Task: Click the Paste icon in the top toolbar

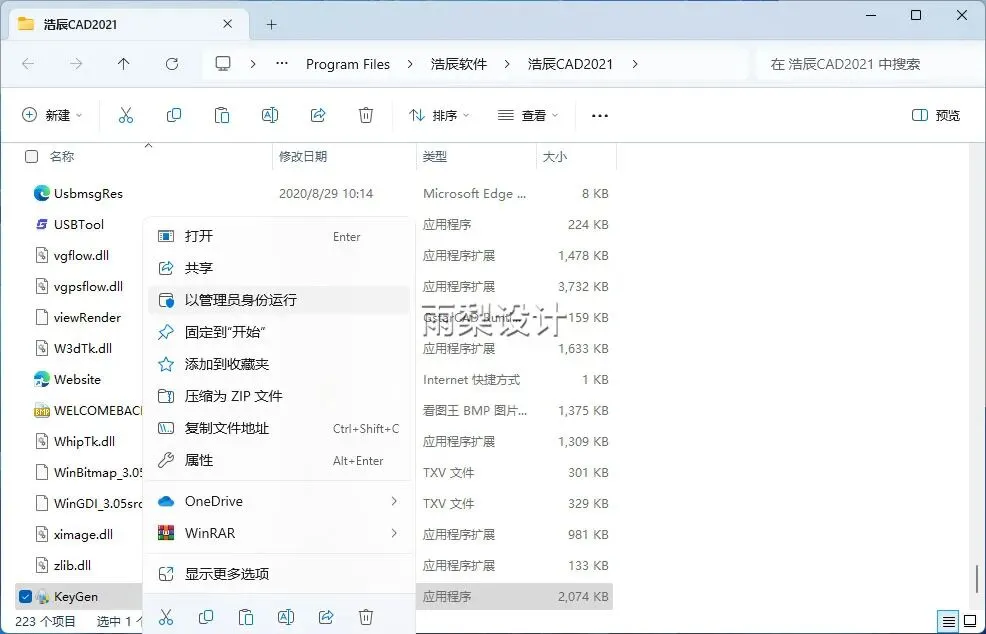Action: pyautogui.click(x=222, y=115)
